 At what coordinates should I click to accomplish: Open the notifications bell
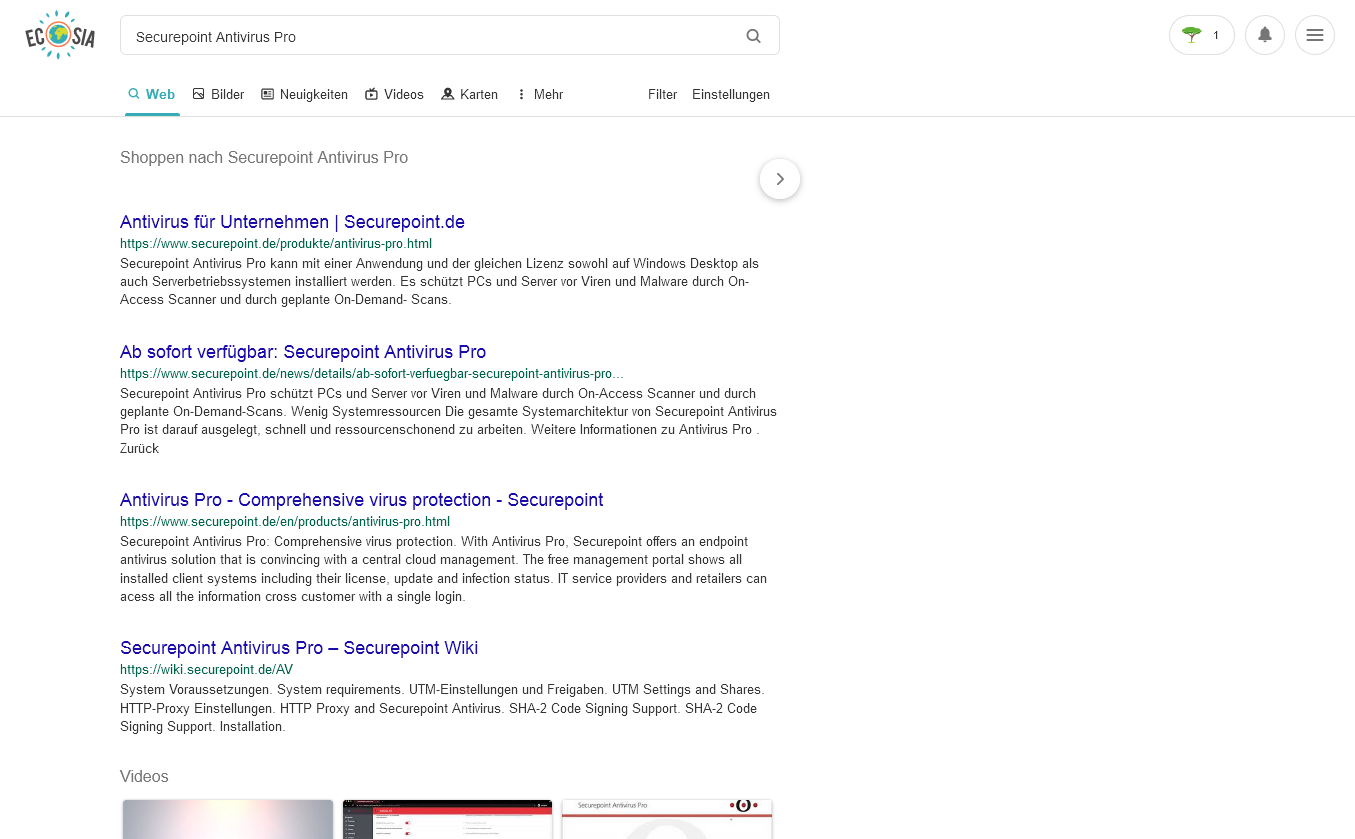coord(1265,35)
